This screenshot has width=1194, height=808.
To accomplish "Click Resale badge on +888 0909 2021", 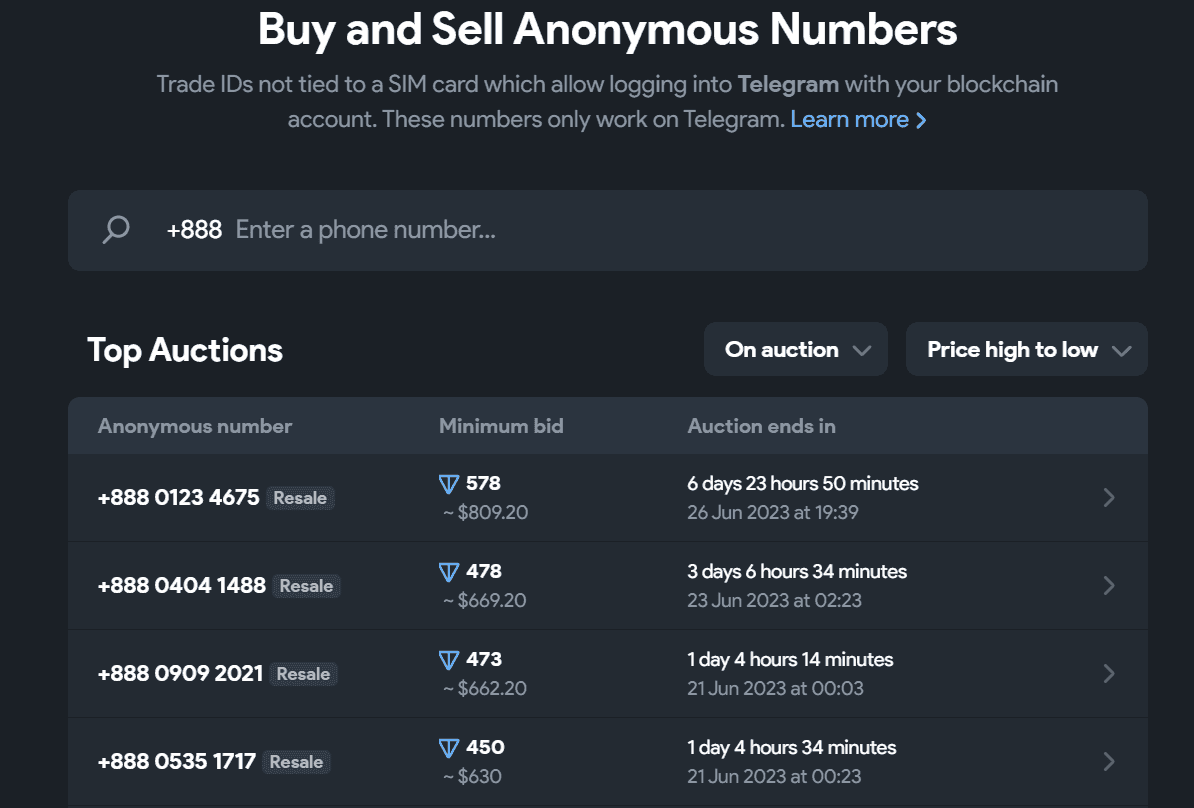I will pos(303,674).
